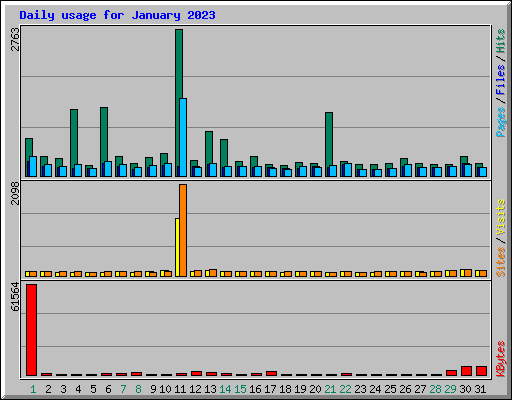Screen dimensions: 512x400
Task: Click the orange 'Sites' legend label
Action: (x=501, y=262)
